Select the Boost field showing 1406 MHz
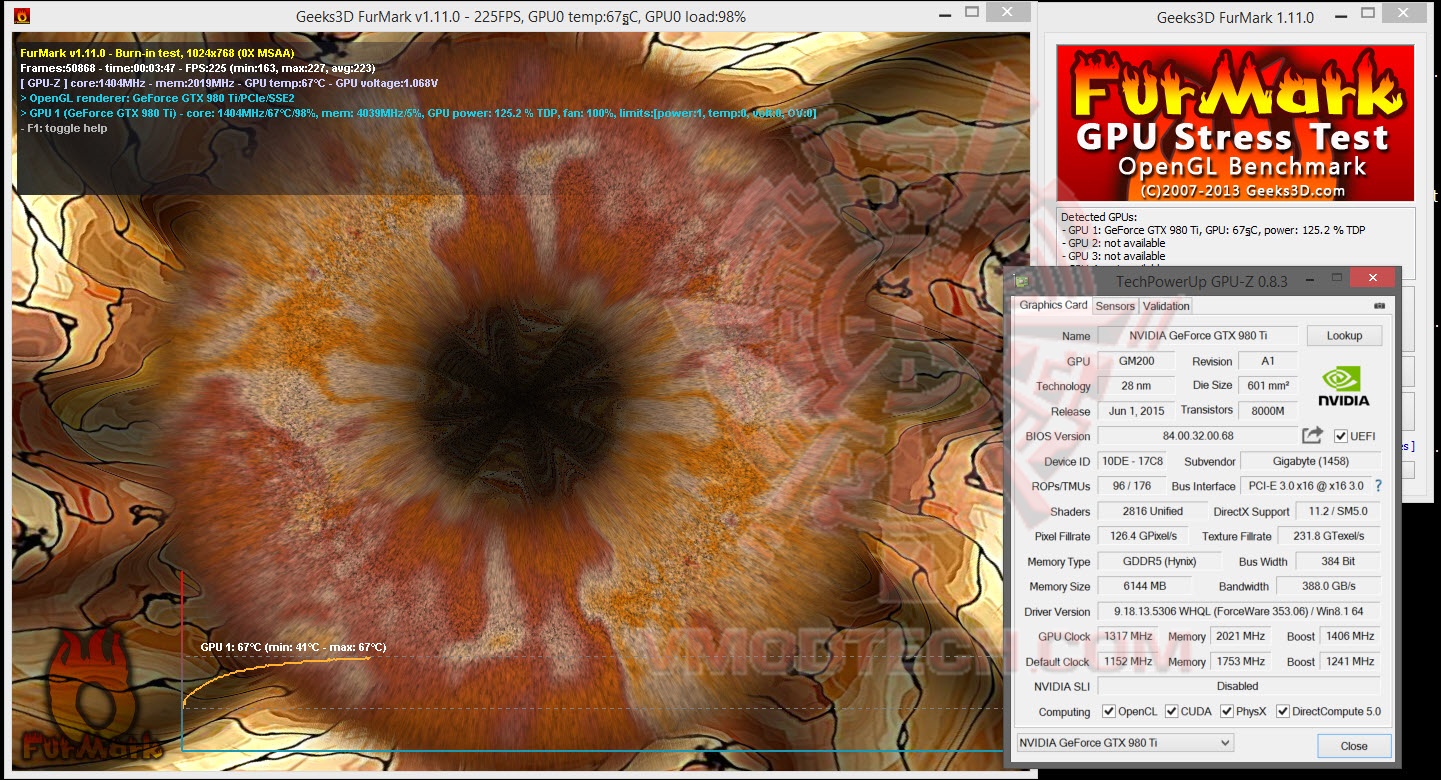The height and width of the screenshot is (780, 1441). 1350,636
